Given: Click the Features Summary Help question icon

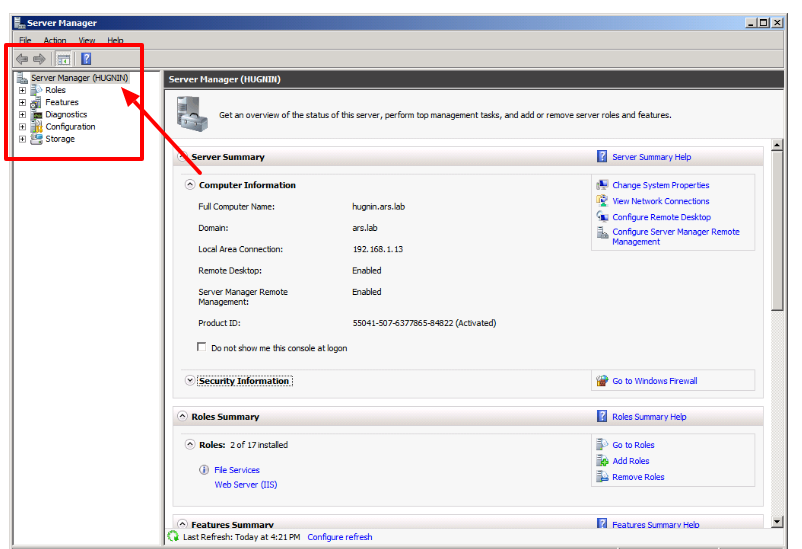Looking at the screenshot, I should click(x=602, y=524).
